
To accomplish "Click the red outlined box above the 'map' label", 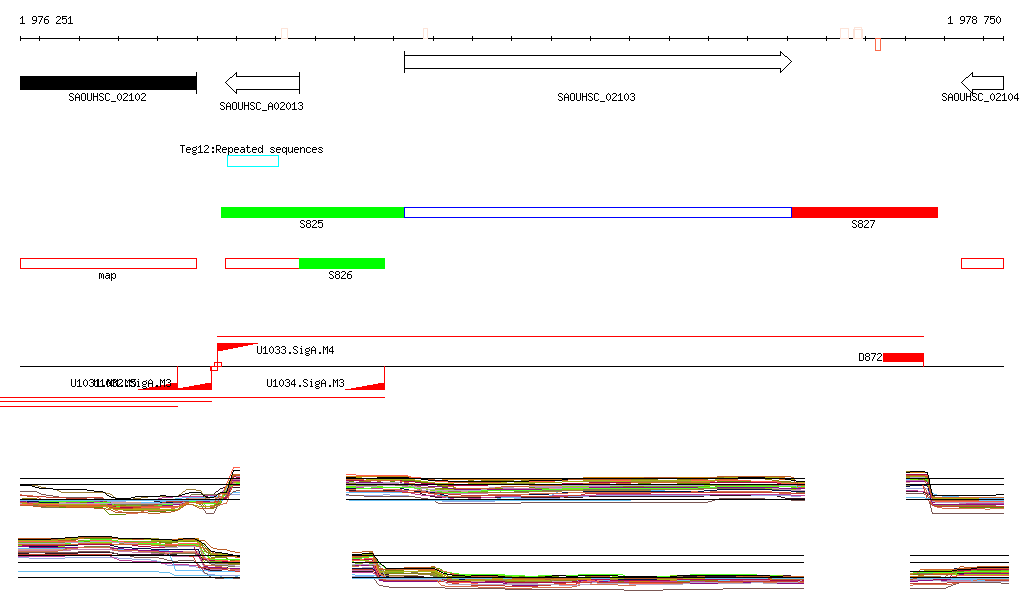I will click(108, 264).
